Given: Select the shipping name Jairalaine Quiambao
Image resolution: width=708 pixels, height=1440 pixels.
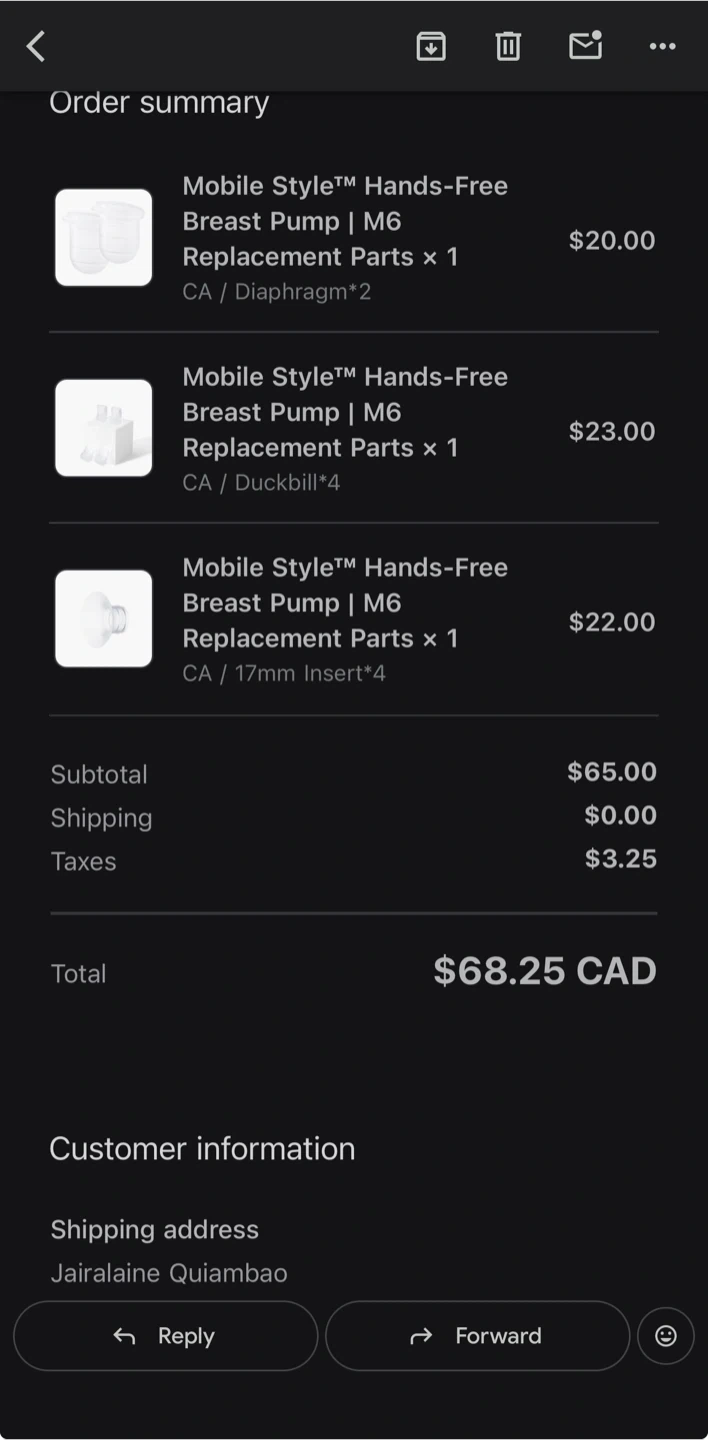Looking at the screenshot, I should pos(169,1273).
